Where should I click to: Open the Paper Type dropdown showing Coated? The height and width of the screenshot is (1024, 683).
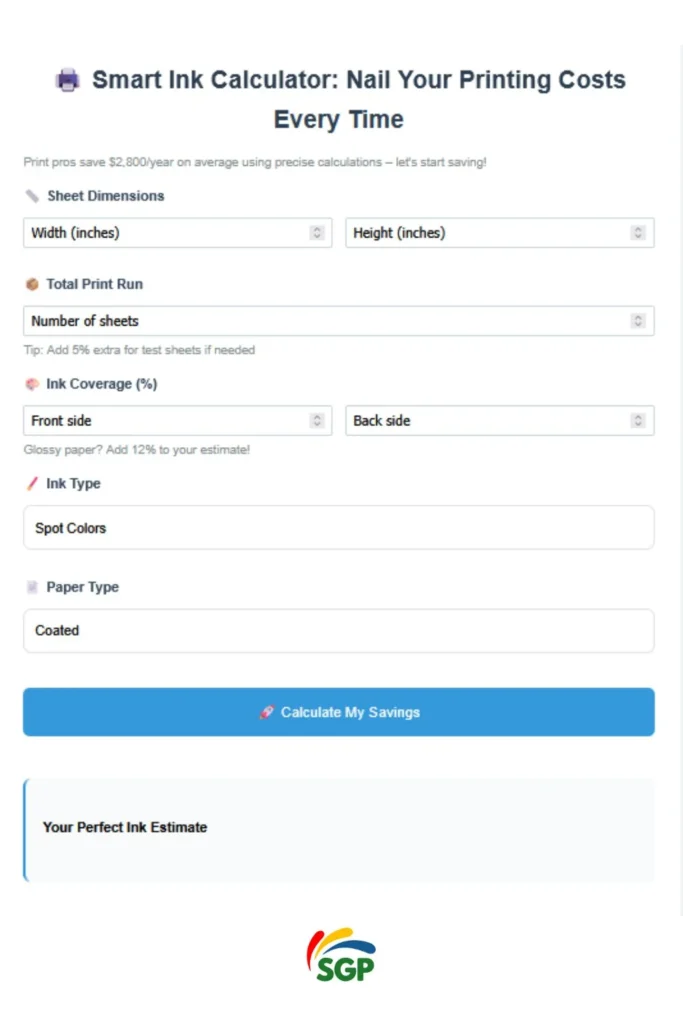338,631
